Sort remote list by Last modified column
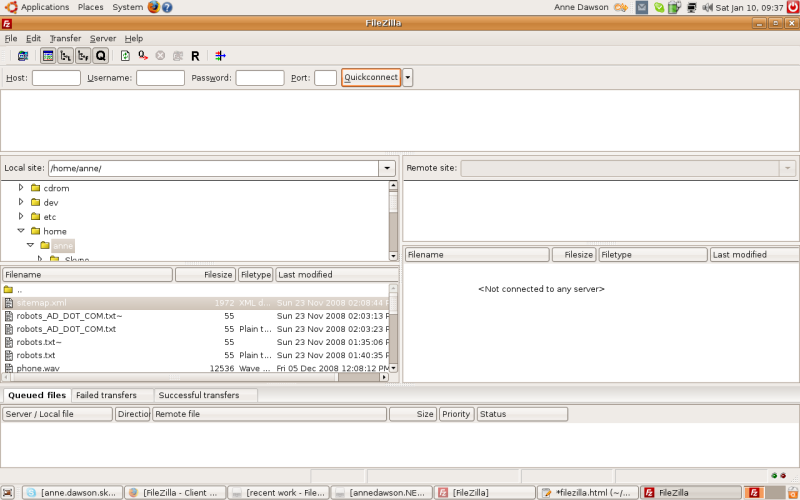Screen dimensions: 800x500 coord(754,255)
